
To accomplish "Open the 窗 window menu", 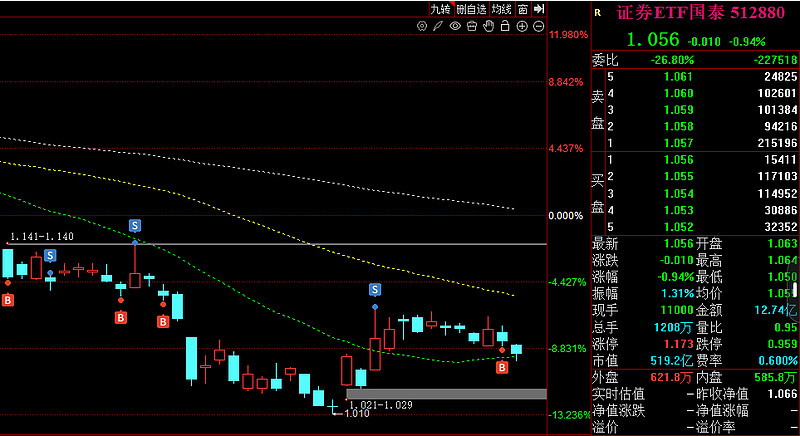I will (x=523, y=9).
